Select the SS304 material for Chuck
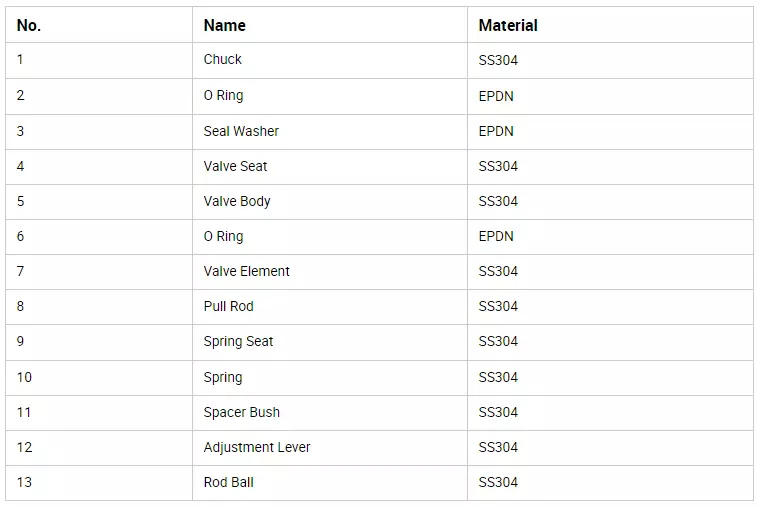 click(498, 60)
